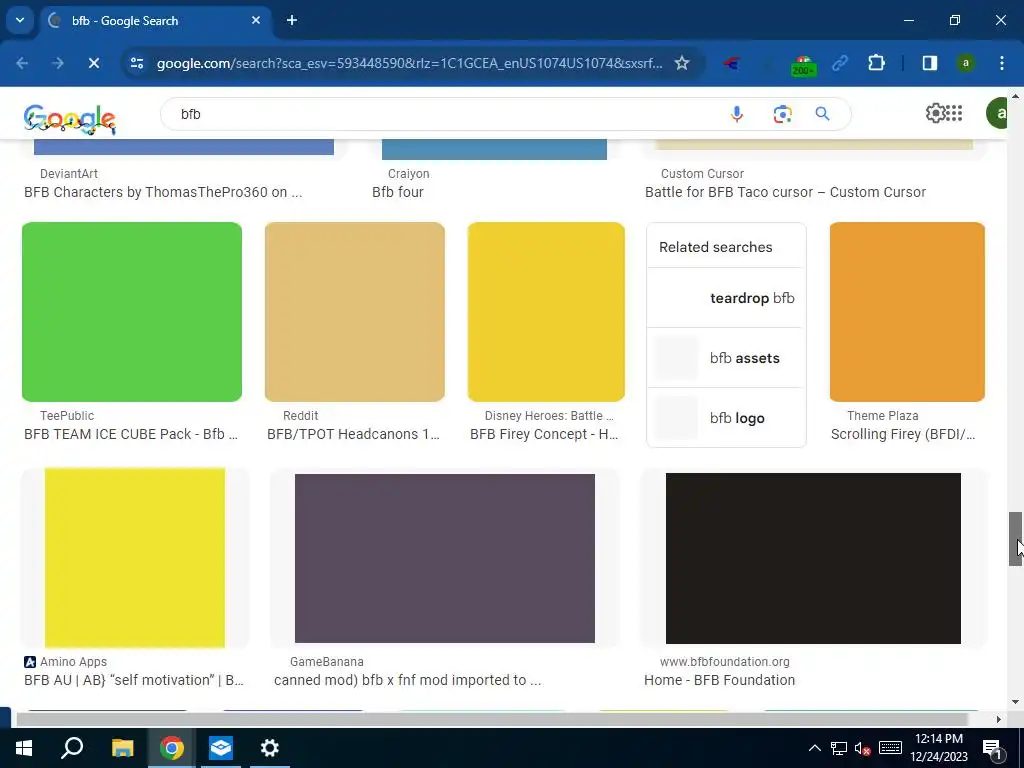Open BFB/TPOT Headcanons result title
Image resolution: width=1024 pixels, height=768 pixels.
[x=353, y=434]
